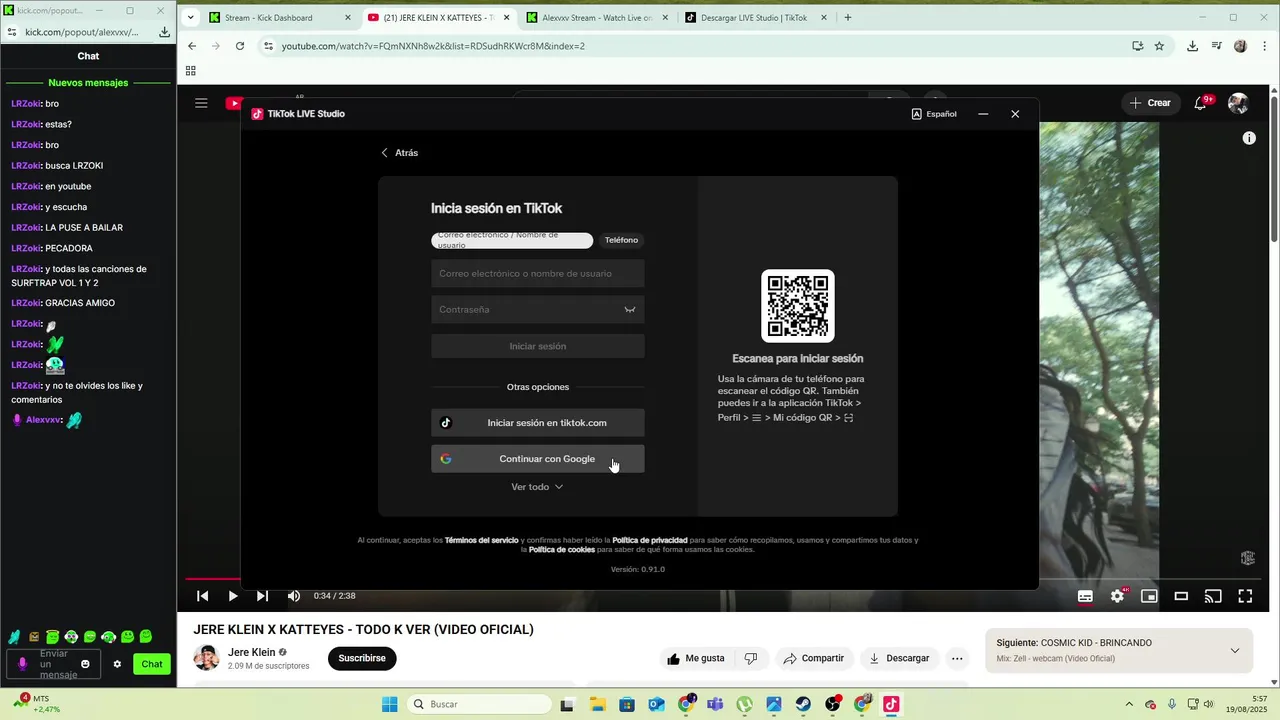1280x720 pixels.
Task: Select the Teléfono login tab
Action: (x=621, y=240)
